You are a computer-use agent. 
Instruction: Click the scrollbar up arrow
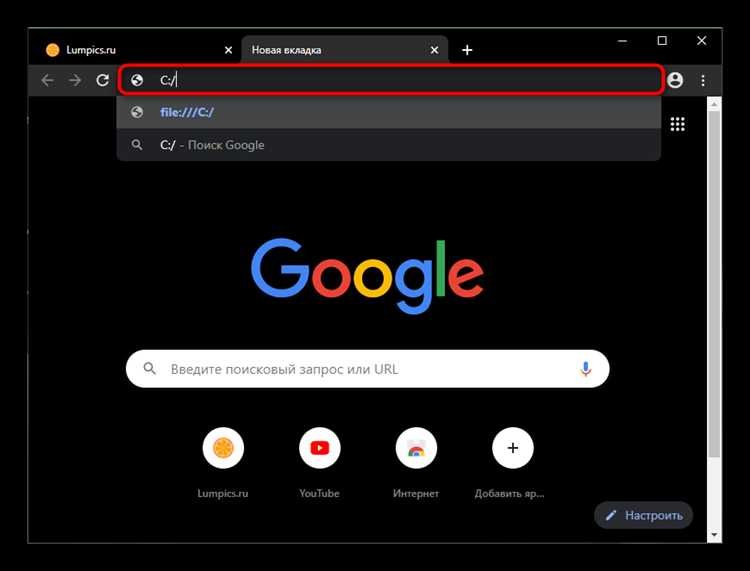(x=714, y=104)
